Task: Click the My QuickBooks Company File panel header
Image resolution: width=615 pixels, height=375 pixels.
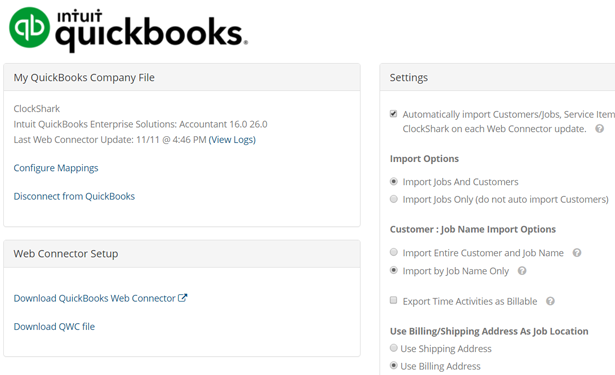Action: [182, 77]
